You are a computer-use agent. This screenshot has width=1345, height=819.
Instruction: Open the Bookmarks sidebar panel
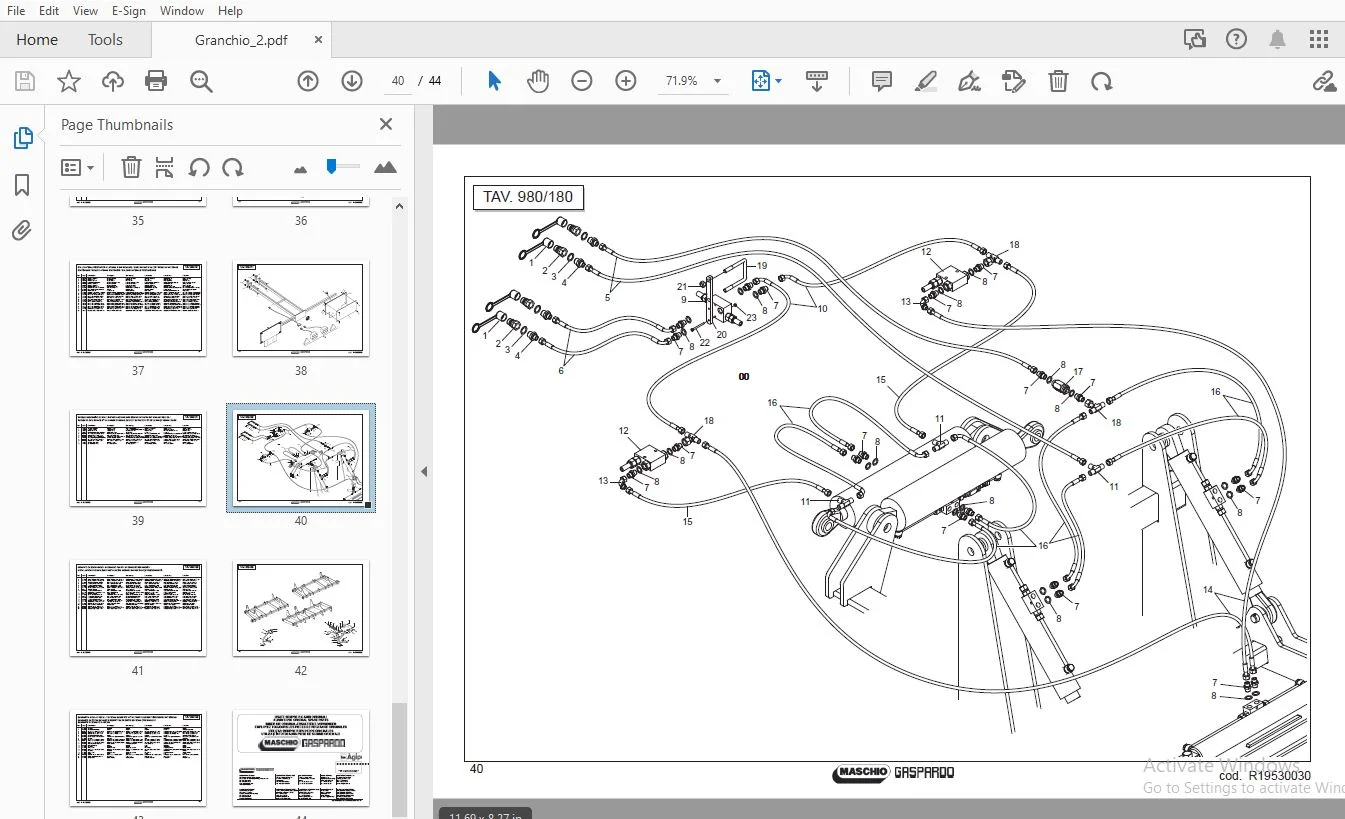[x=22, y=185]
